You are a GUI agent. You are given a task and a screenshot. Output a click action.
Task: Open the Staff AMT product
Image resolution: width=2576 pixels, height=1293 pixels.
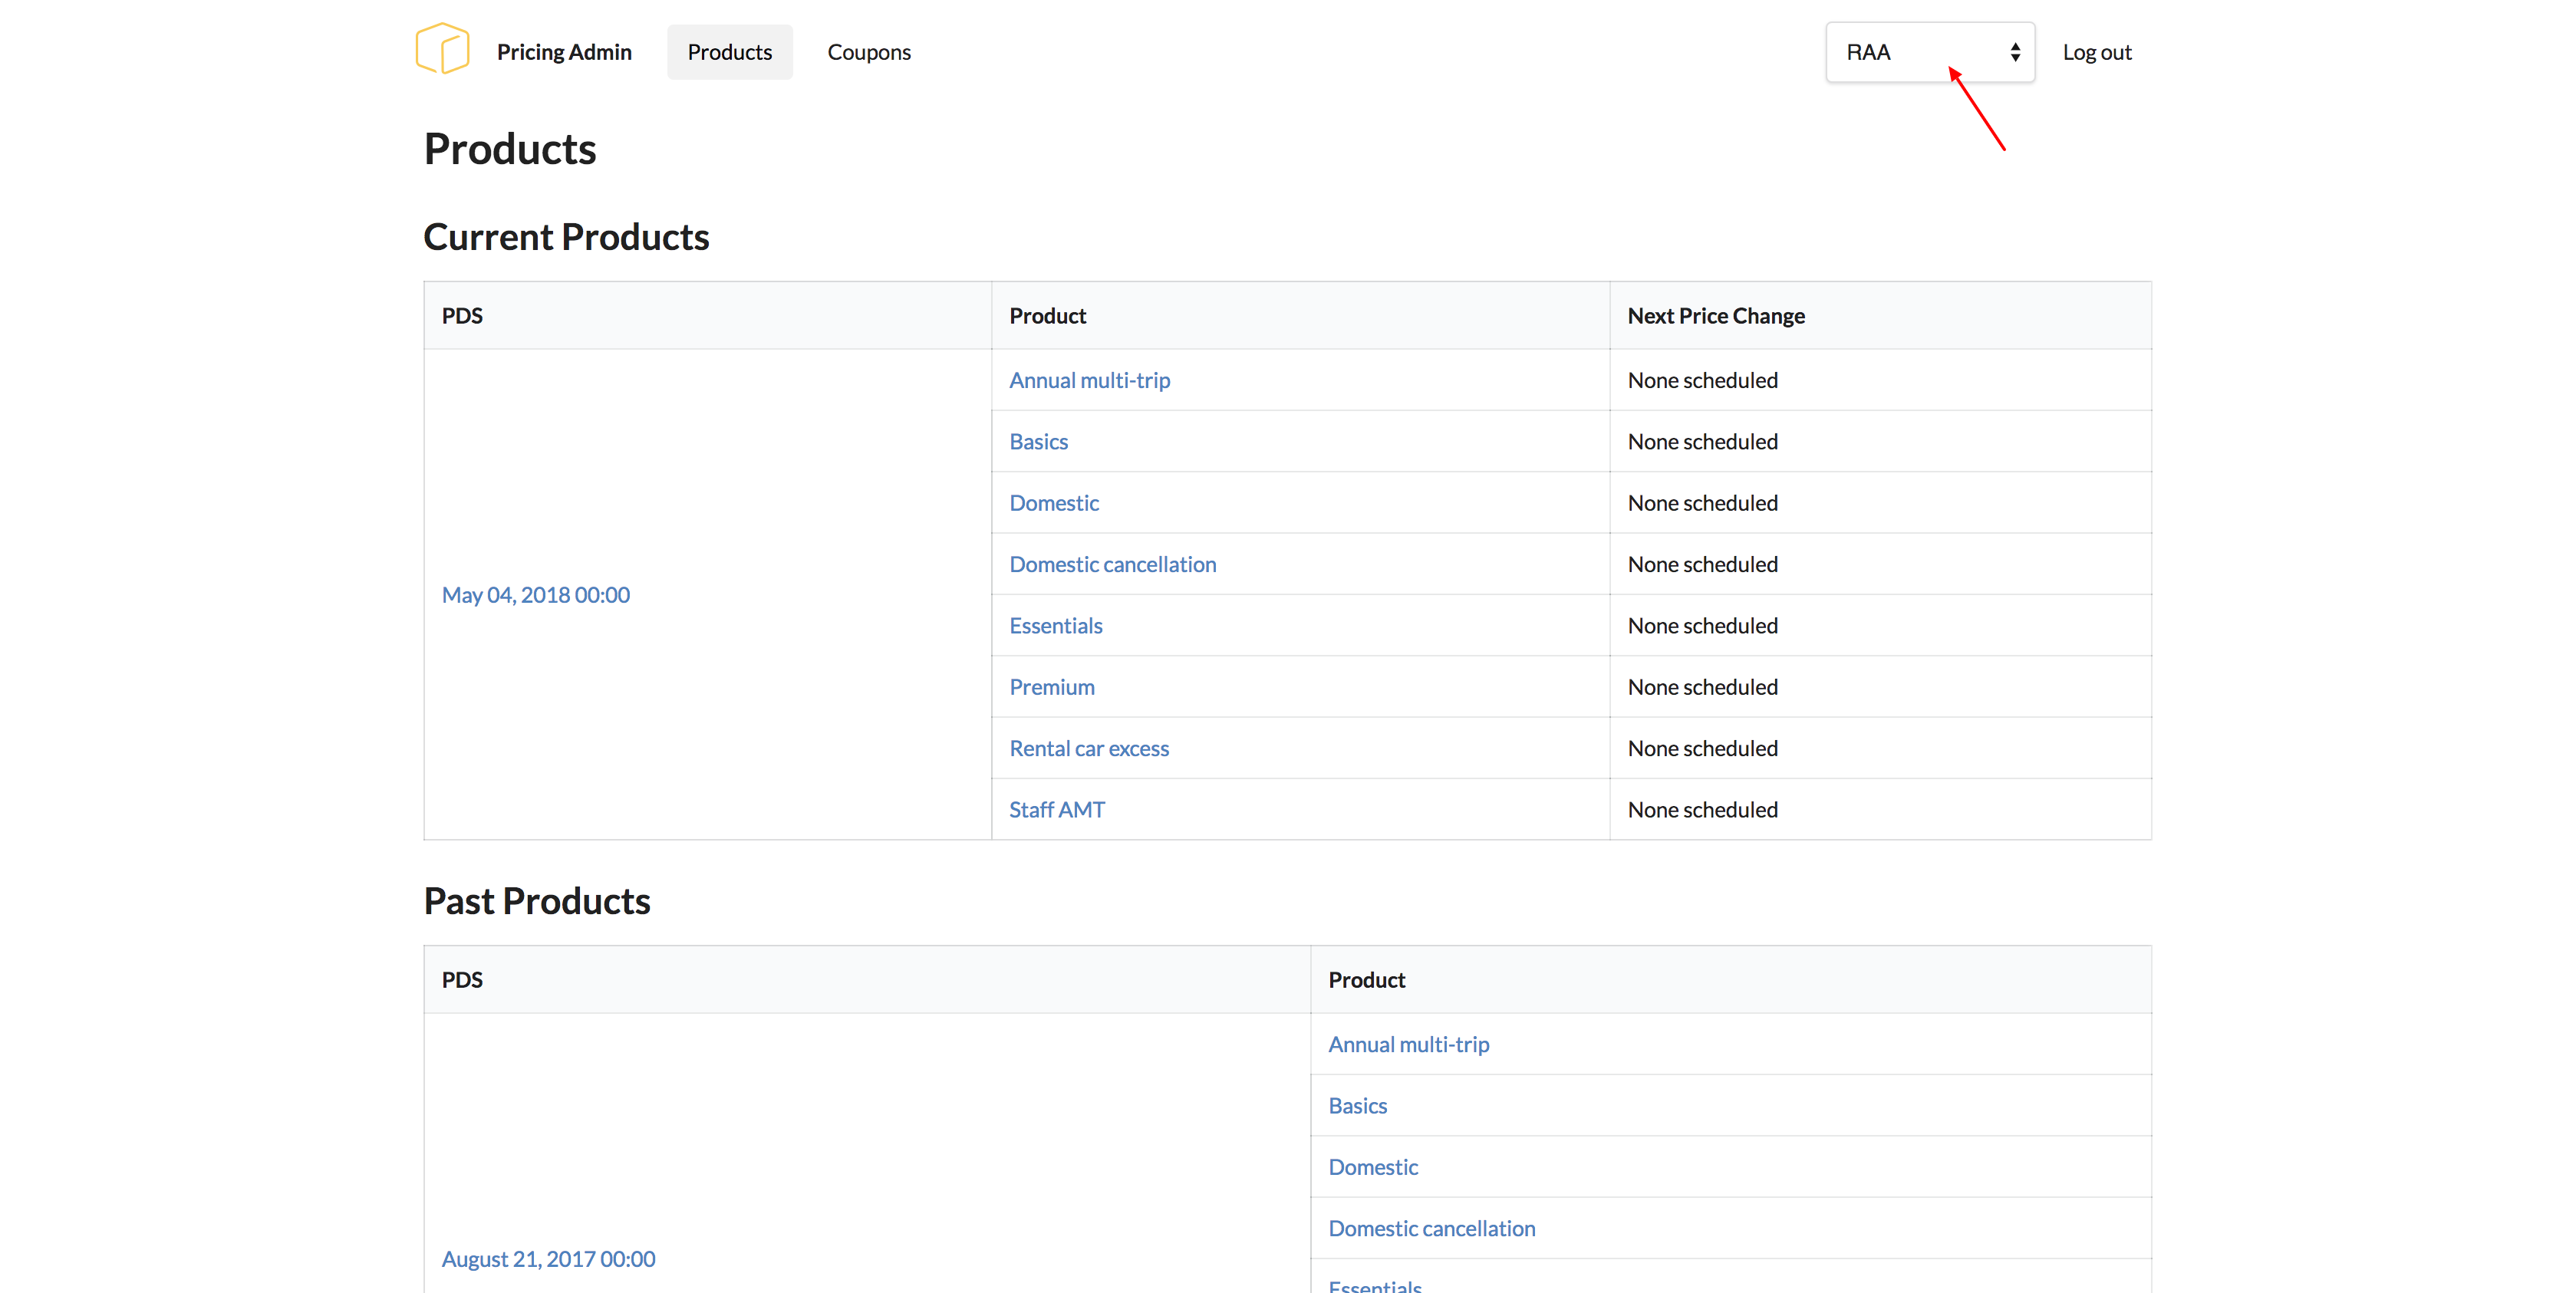tap(1056, 810)
